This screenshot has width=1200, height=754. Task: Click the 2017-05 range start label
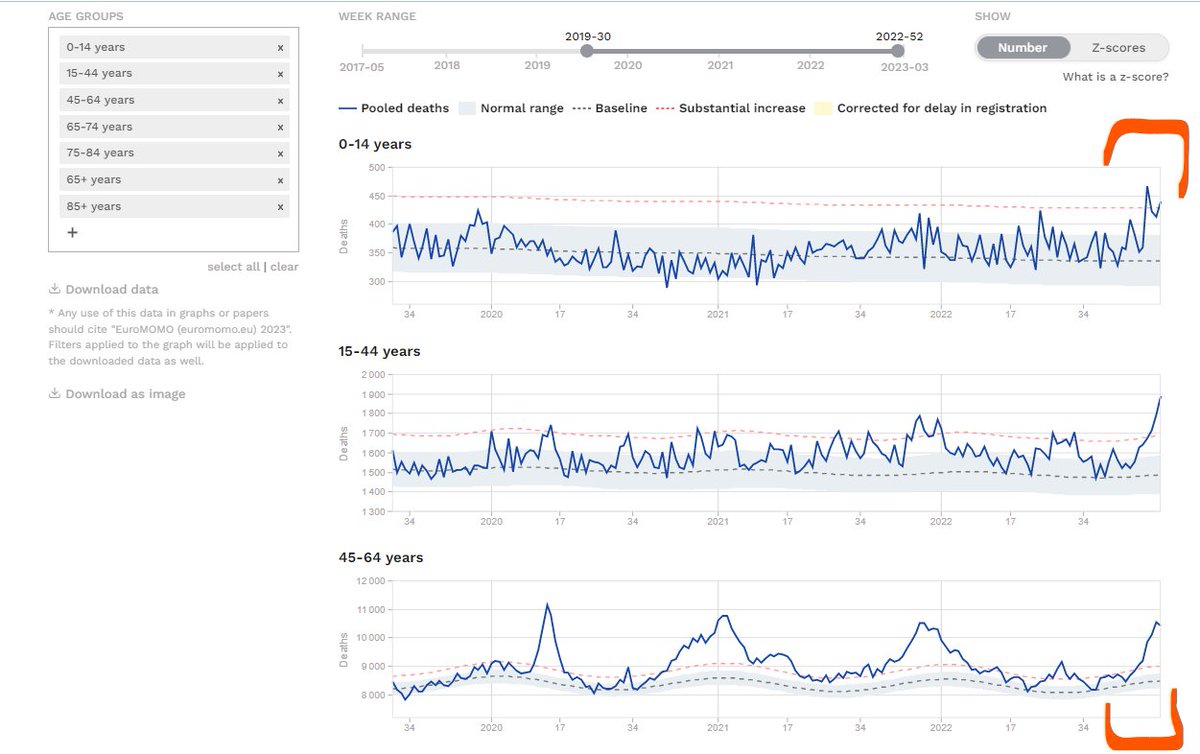pyautogui.click(x=362, y=67)
